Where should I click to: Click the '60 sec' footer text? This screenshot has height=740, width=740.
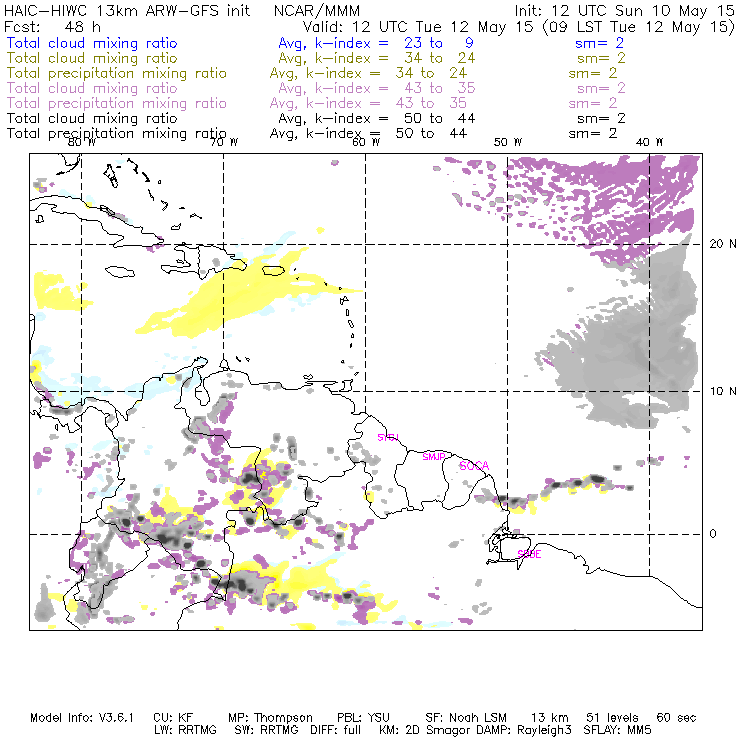676,718
